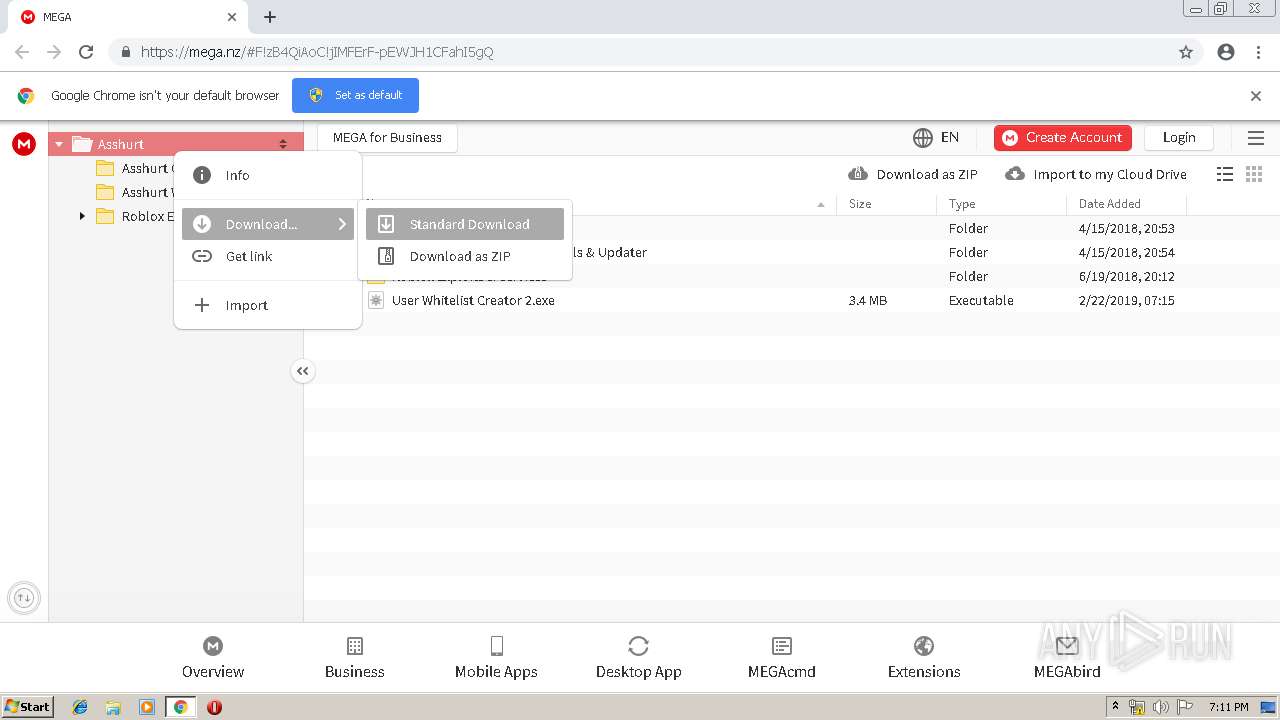
Task: Select the 3.4 MB size cell
Action: tap(868, 300)
